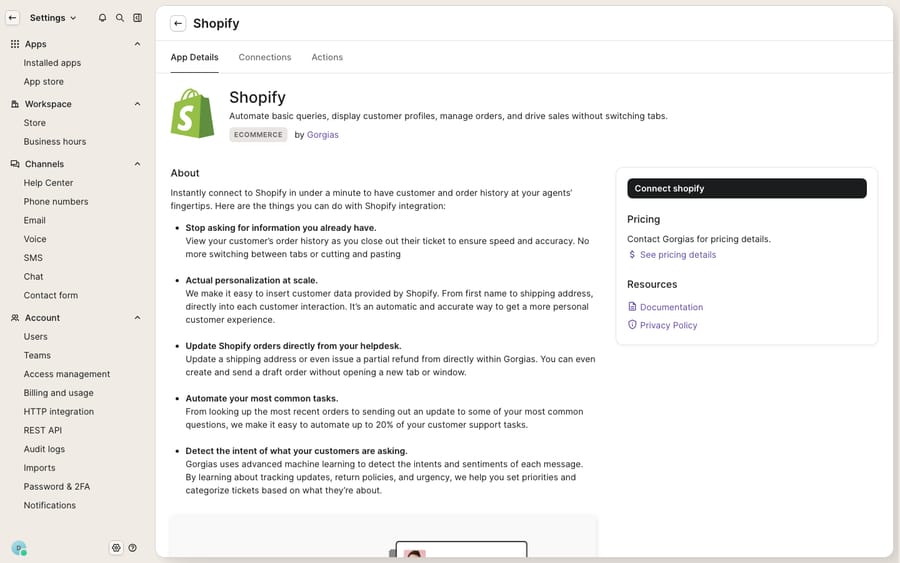Viewport: 900px width, 563px height.
Task: Click the Documentation file icon
Action: [632, 306]
